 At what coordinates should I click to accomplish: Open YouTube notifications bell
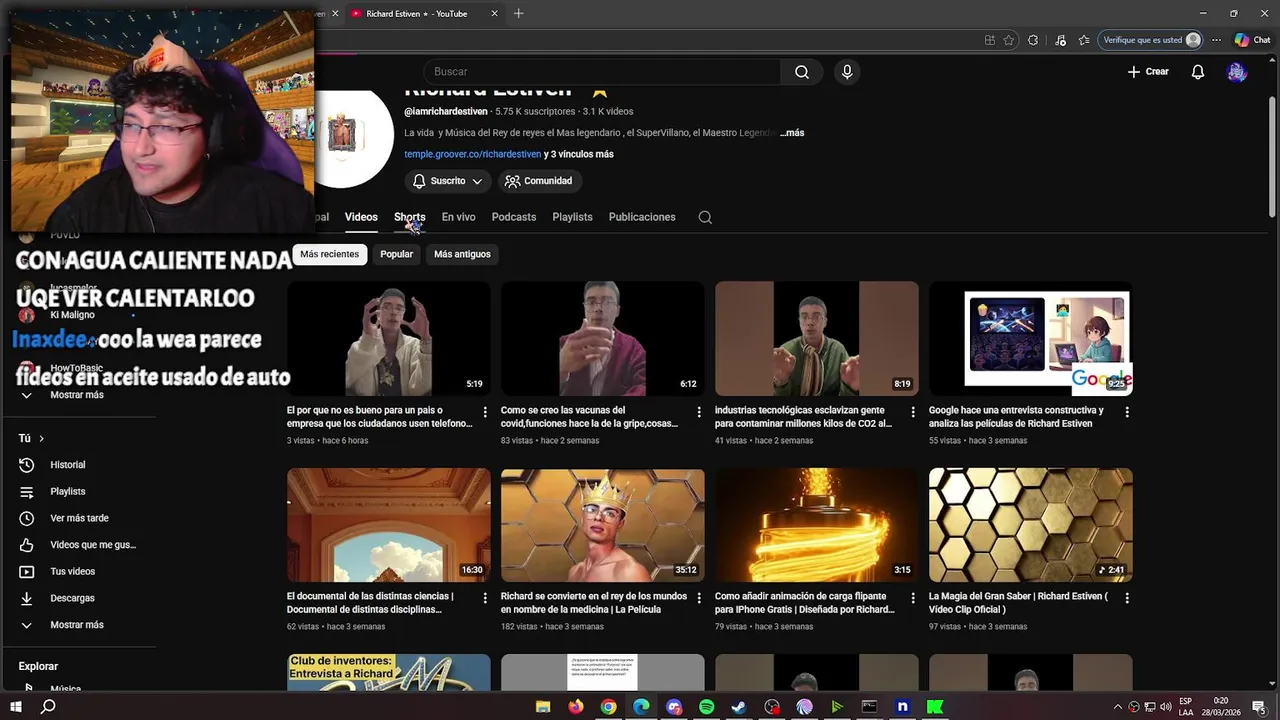pos(1197,72)
